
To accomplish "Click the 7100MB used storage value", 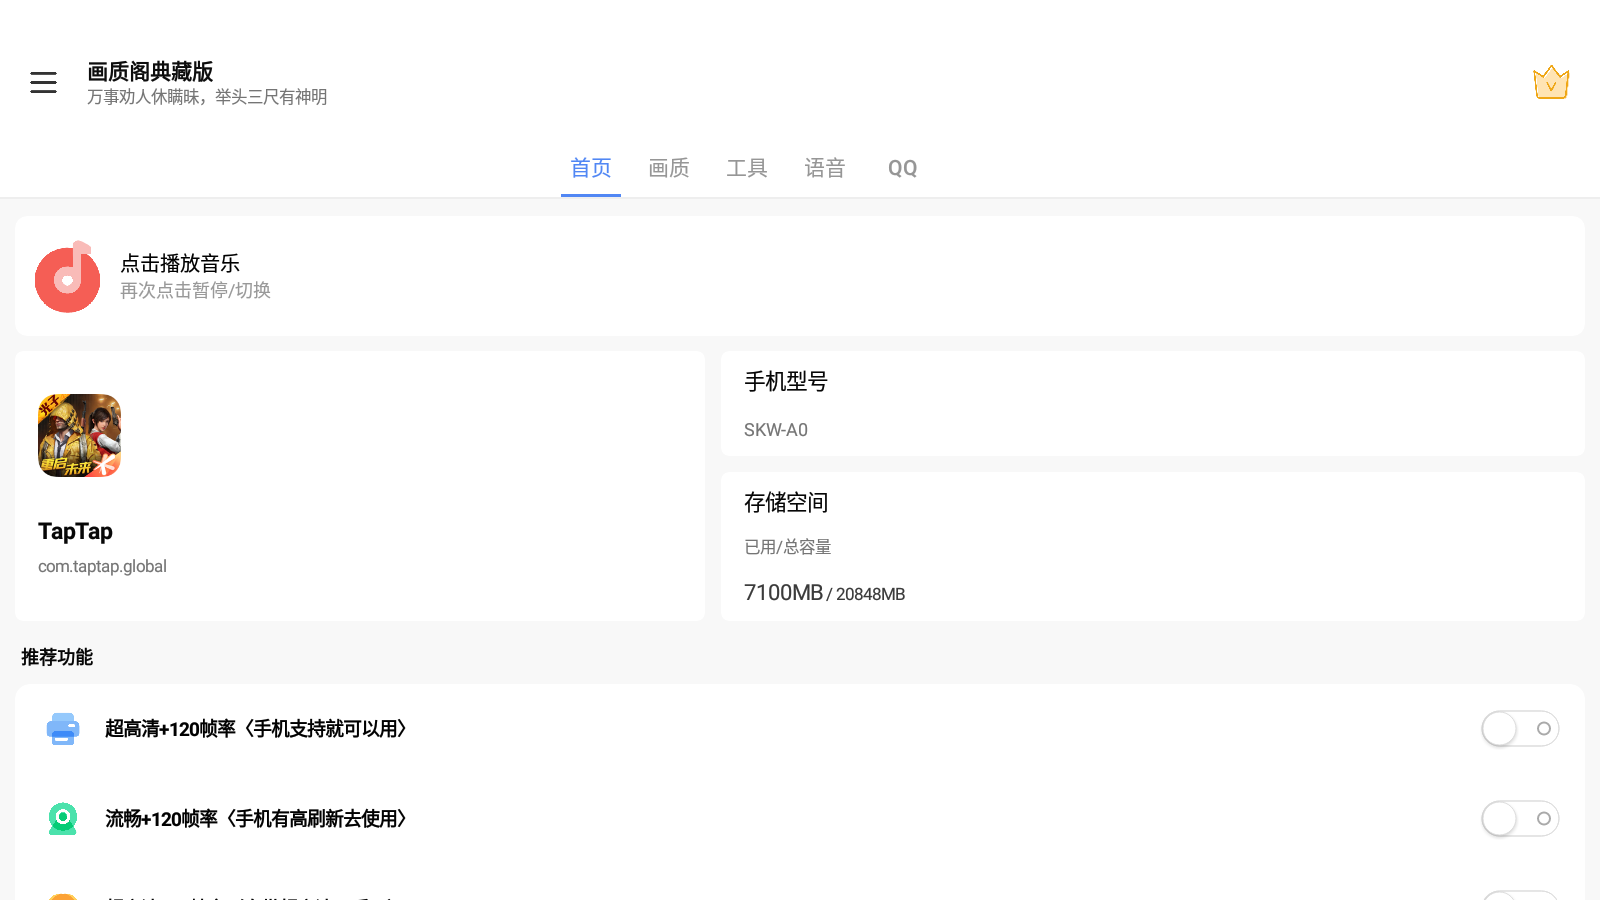I will 783,593.
